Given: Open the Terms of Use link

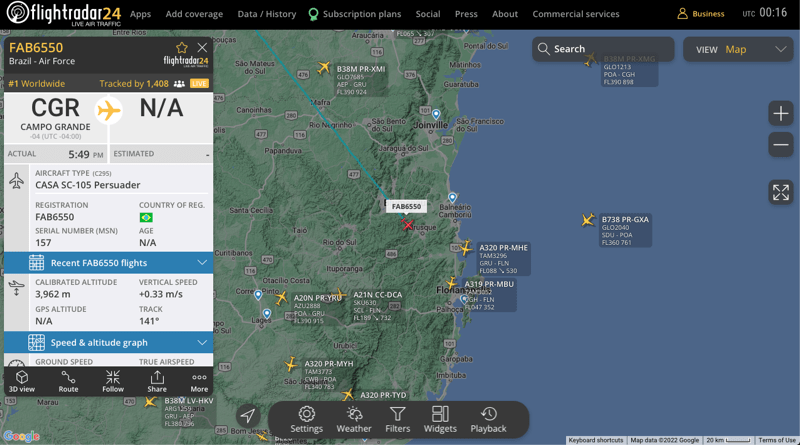Looking at the screenshot, I should point(777,440).
